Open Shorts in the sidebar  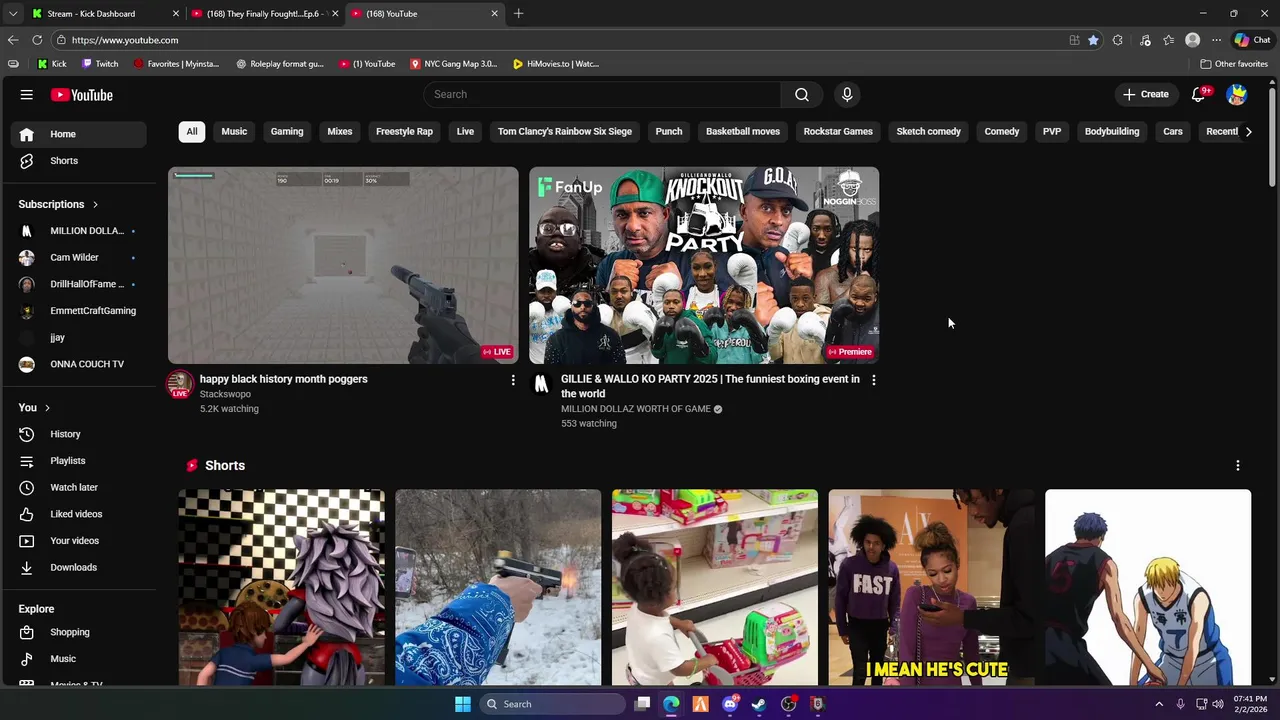point(64,161)
